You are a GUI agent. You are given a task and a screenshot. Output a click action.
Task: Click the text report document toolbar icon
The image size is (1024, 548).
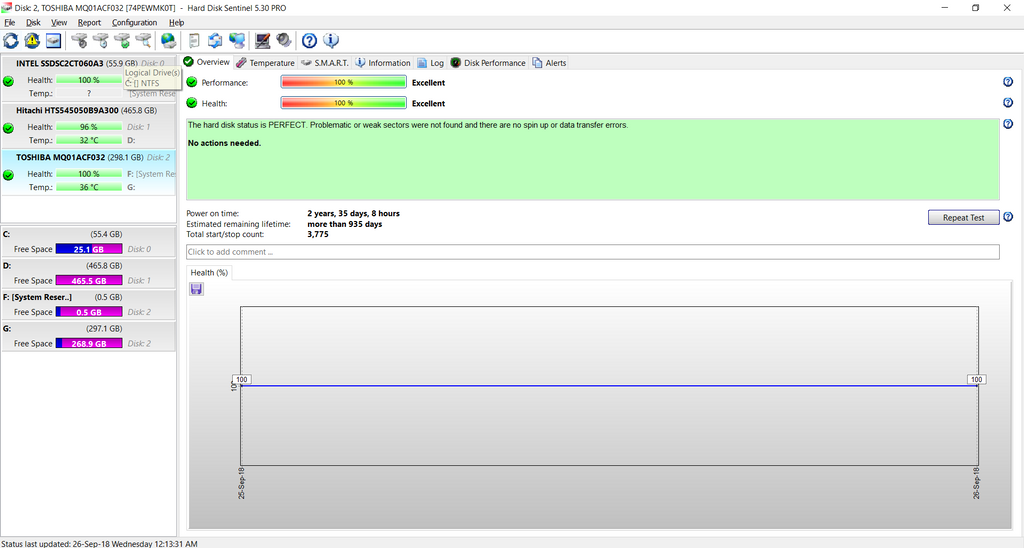coord(194,40)
